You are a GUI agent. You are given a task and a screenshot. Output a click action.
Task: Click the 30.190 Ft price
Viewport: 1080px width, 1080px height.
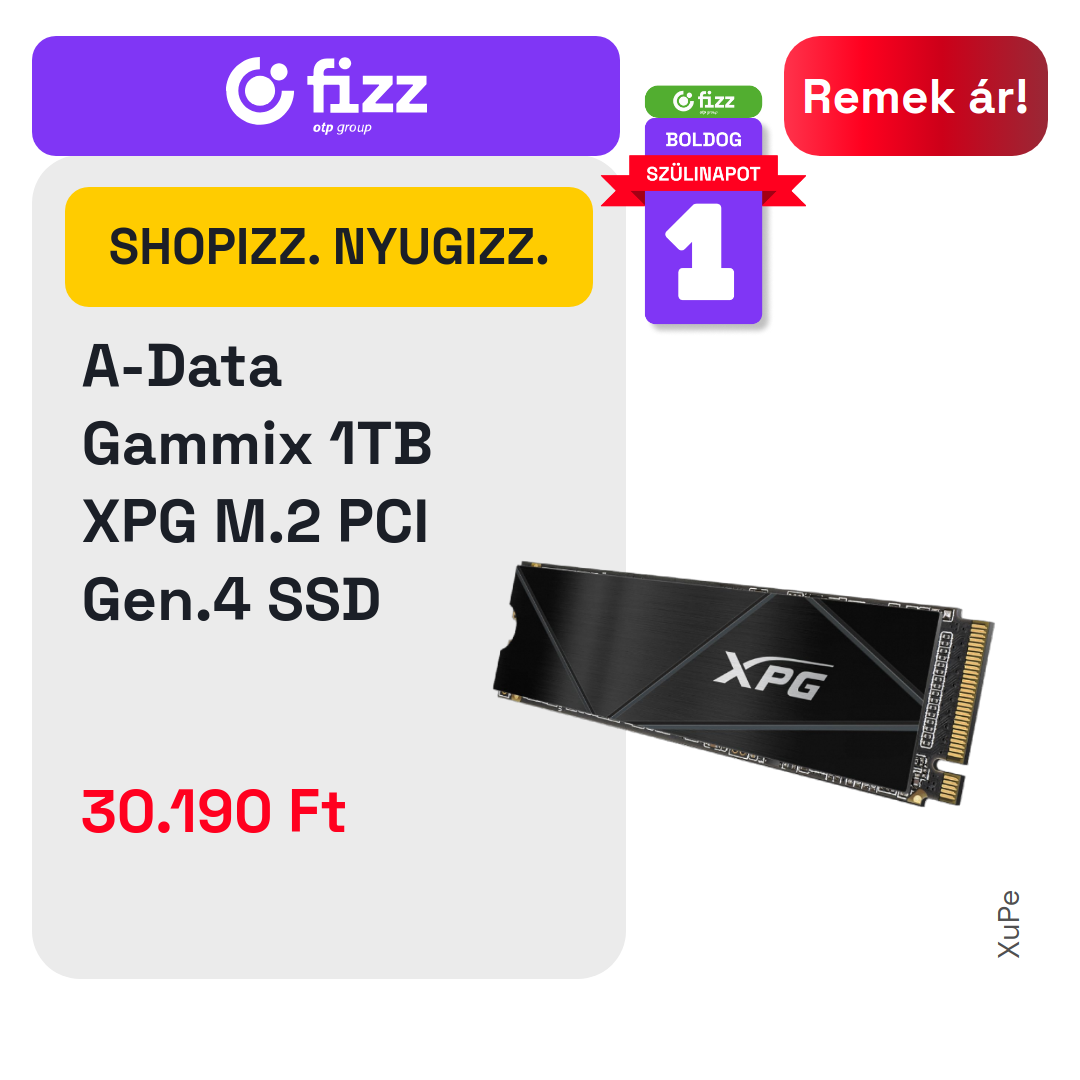click(214, 811)
